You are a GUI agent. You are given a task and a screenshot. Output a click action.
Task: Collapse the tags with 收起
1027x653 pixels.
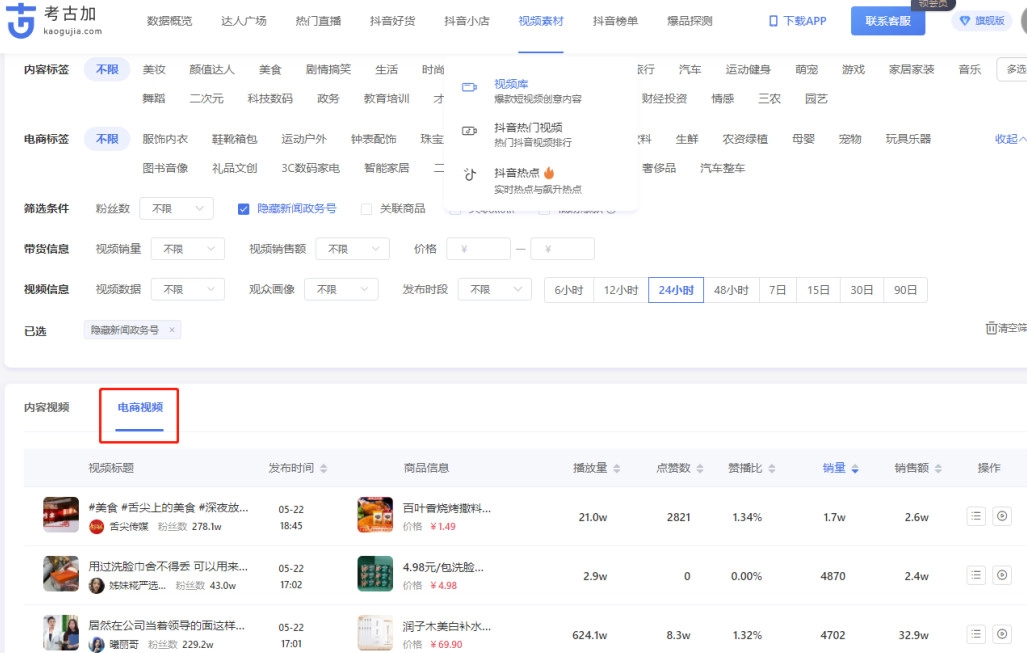[1008, 139]
